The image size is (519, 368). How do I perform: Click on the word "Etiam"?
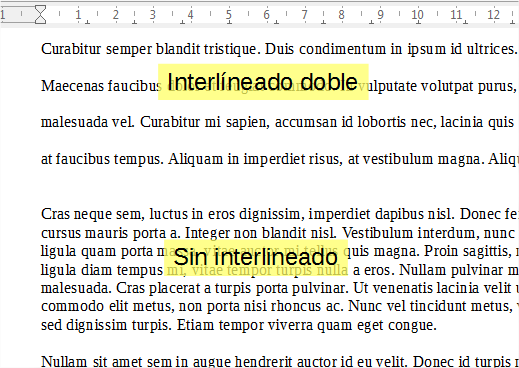(x=195, y=325)
